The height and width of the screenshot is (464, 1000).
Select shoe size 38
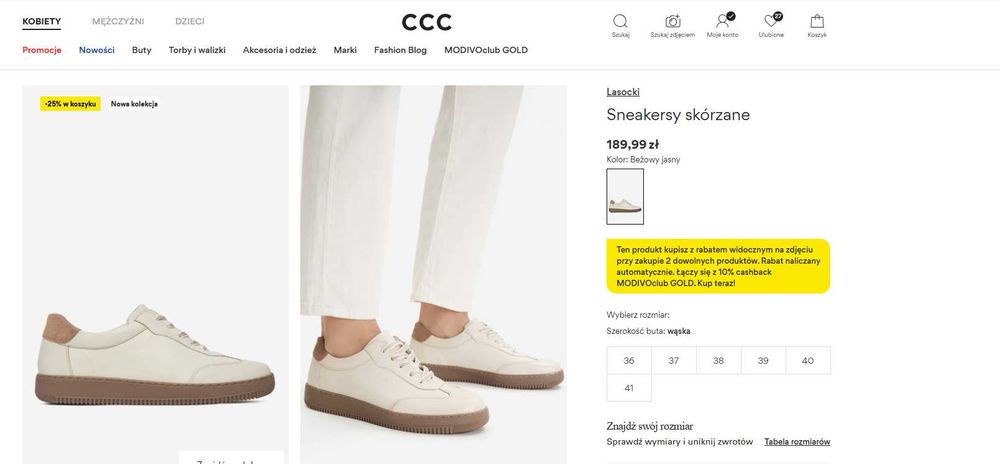(718, 360)
